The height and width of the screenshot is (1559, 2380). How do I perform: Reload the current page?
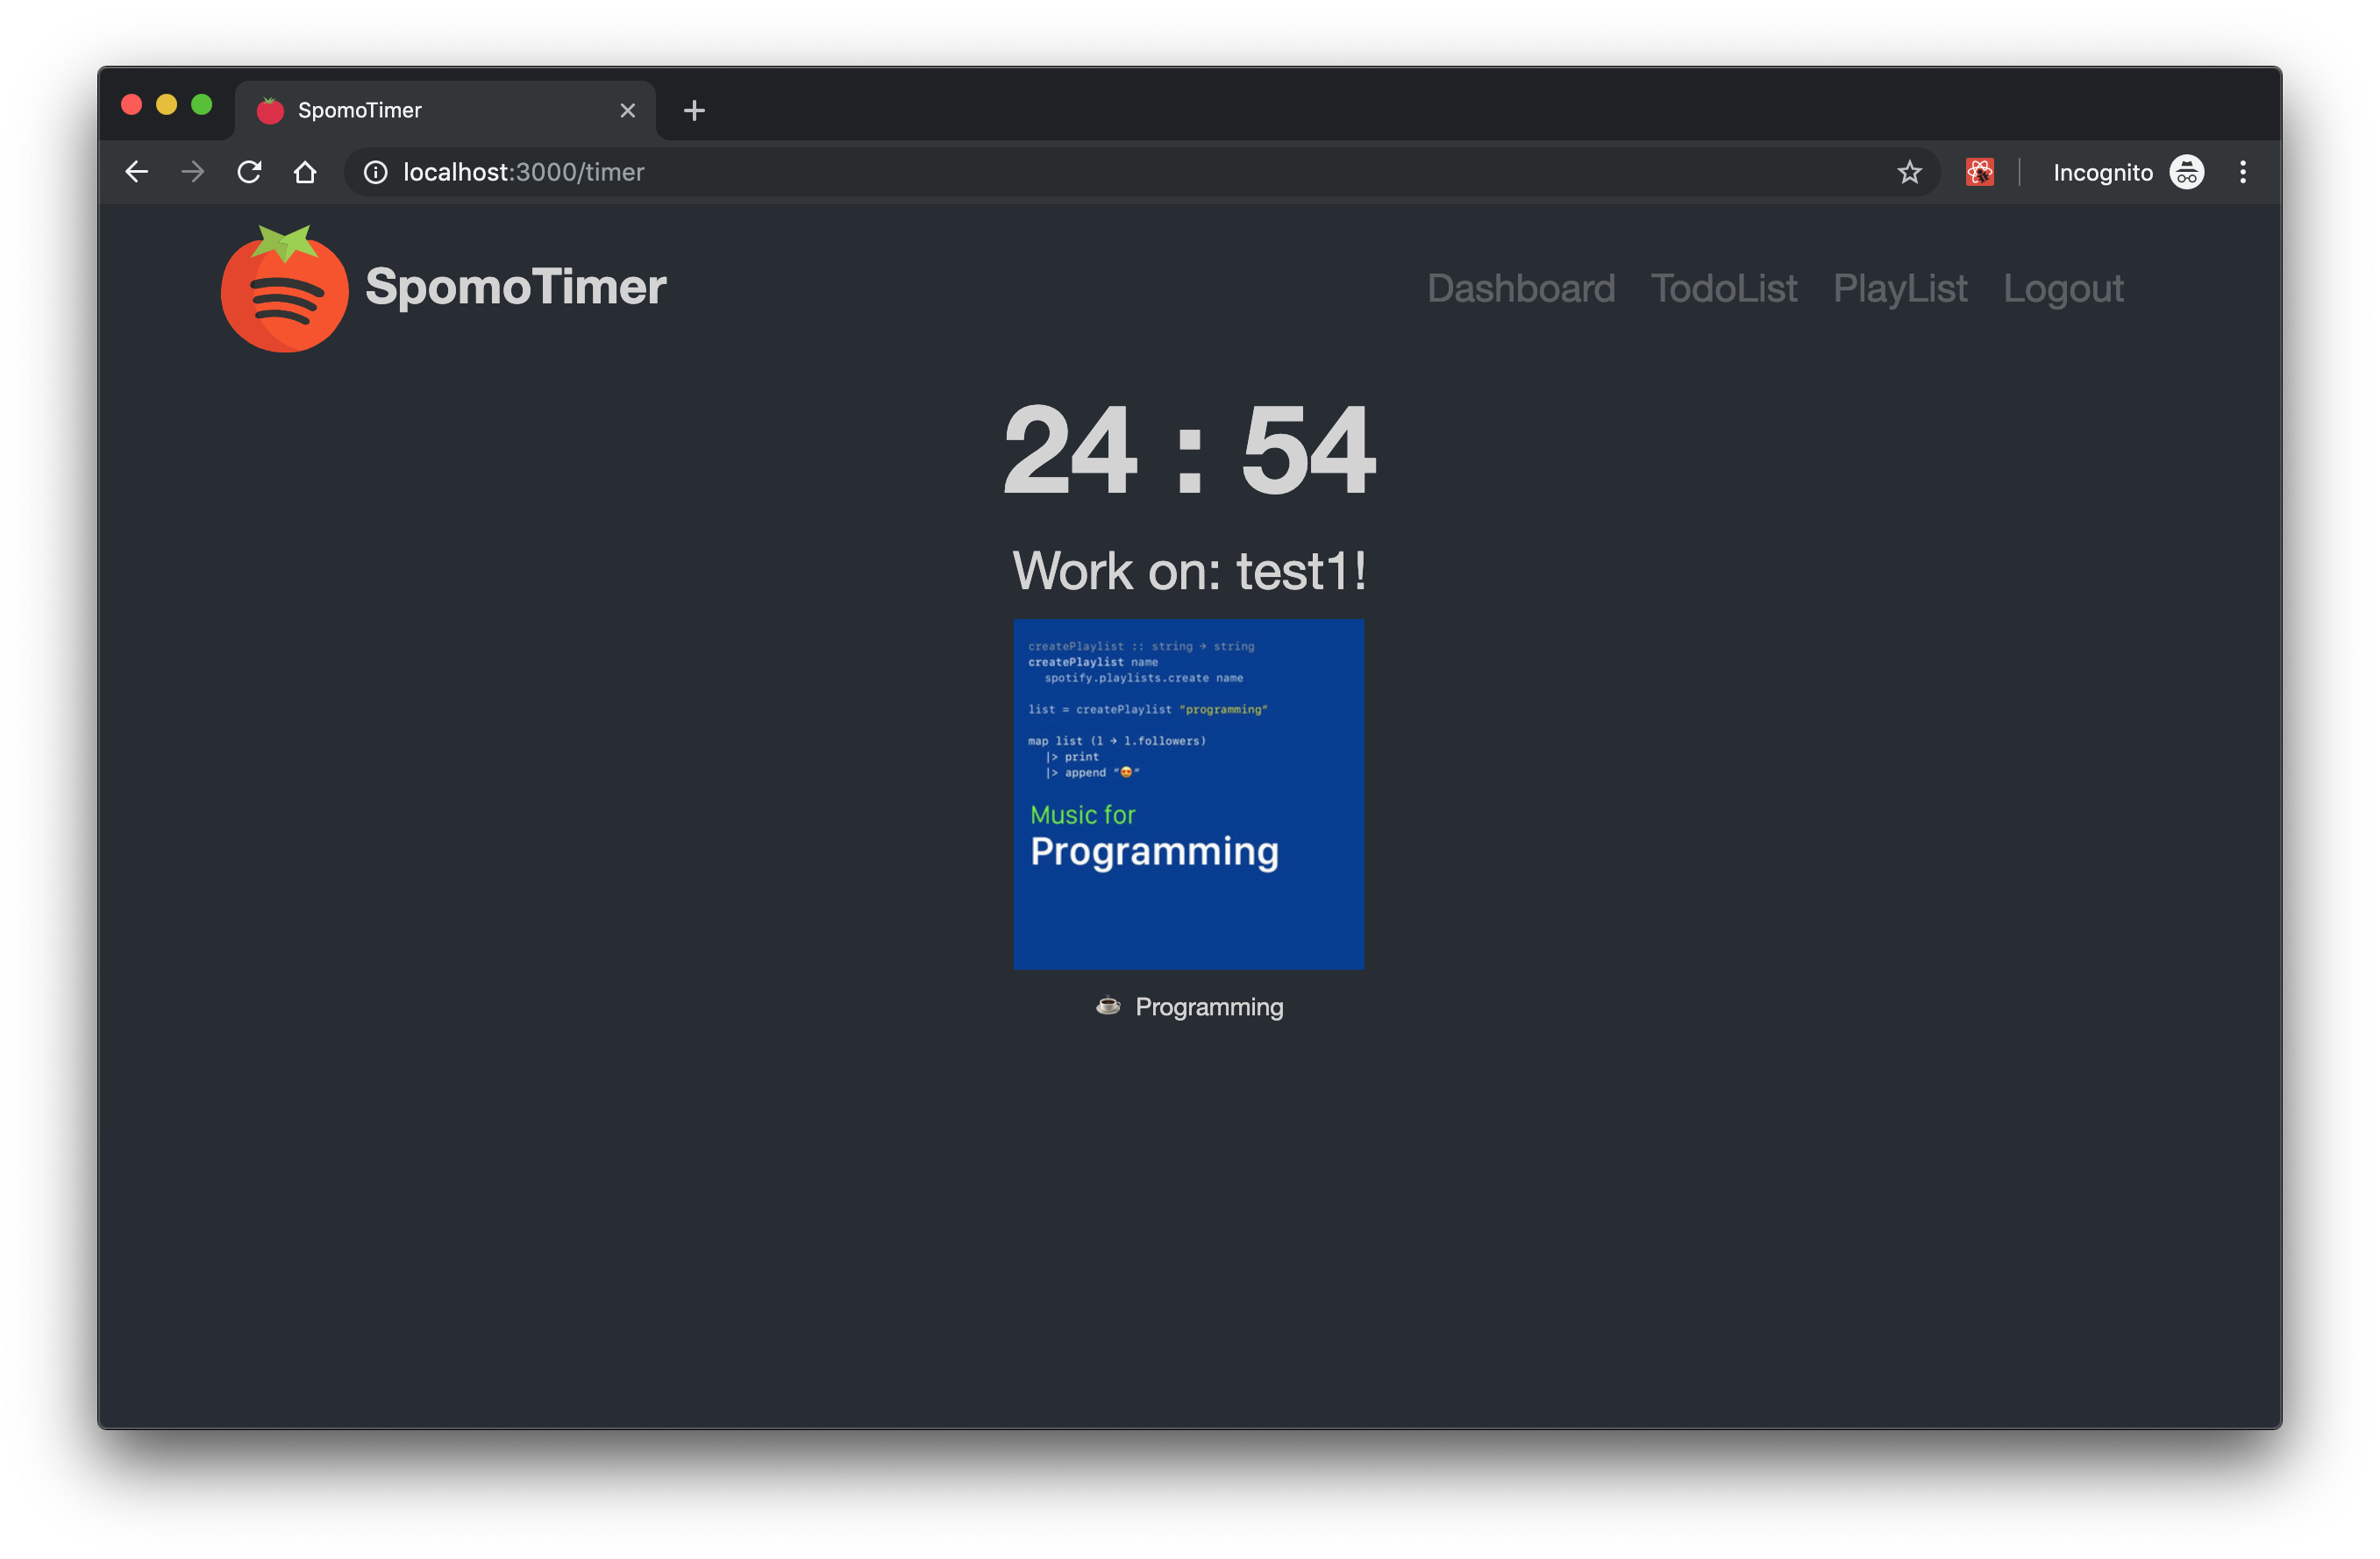pos(249,172)
